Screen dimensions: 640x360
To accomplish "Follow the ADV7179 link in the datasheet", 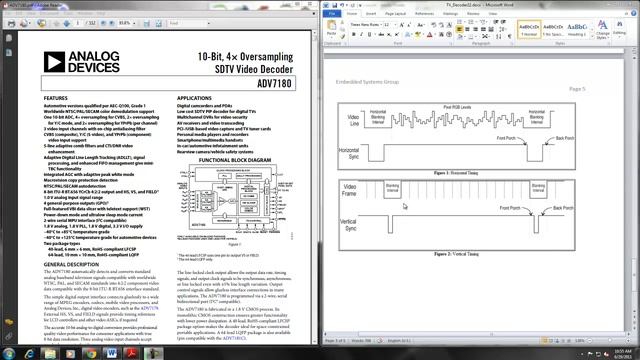I will pos(149,308).
